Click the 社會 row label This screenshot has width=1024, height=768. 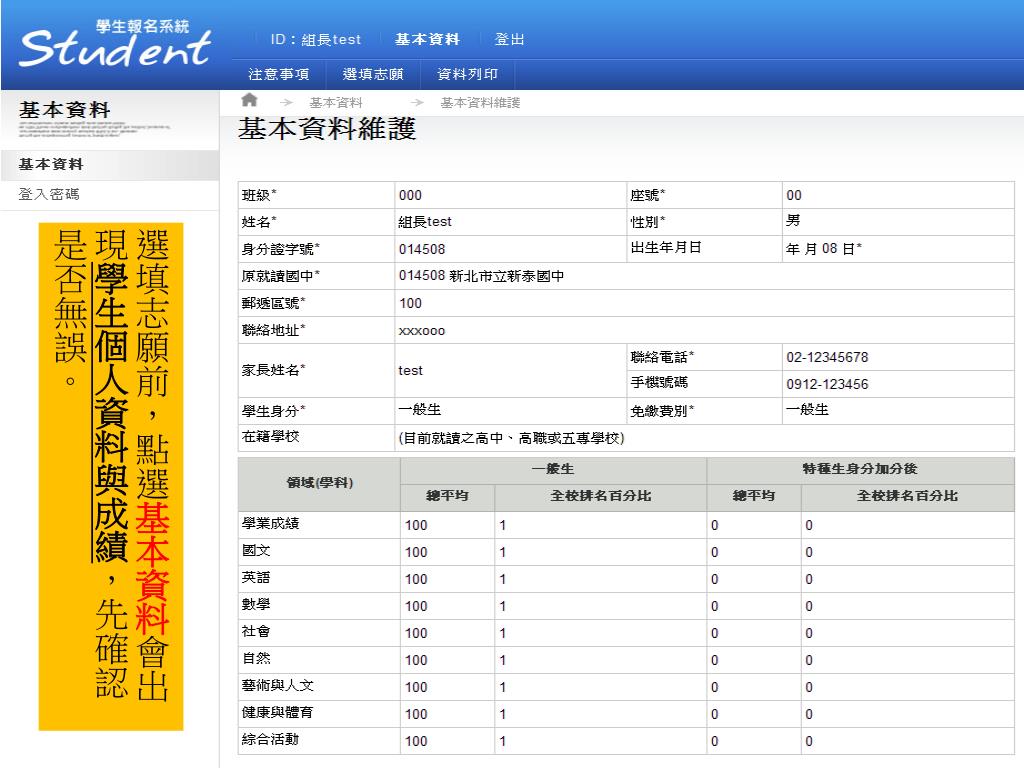pos(256,632)
